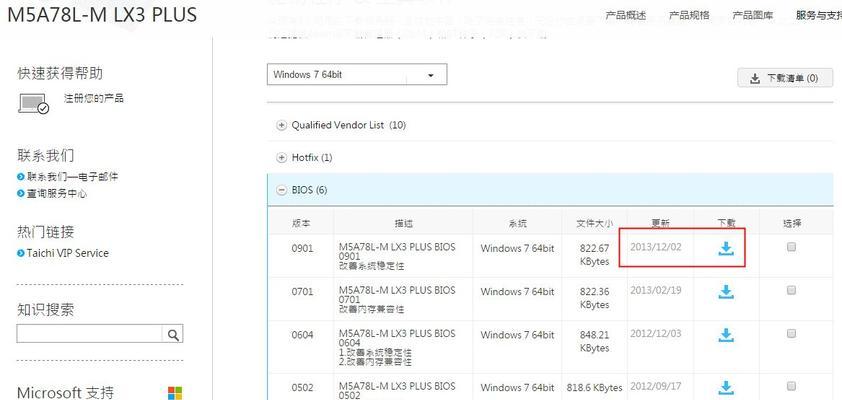Image resolution: width=842 pixels, height=400 pixels.
Task: Download BIOS version 0604
Action: 726,335
